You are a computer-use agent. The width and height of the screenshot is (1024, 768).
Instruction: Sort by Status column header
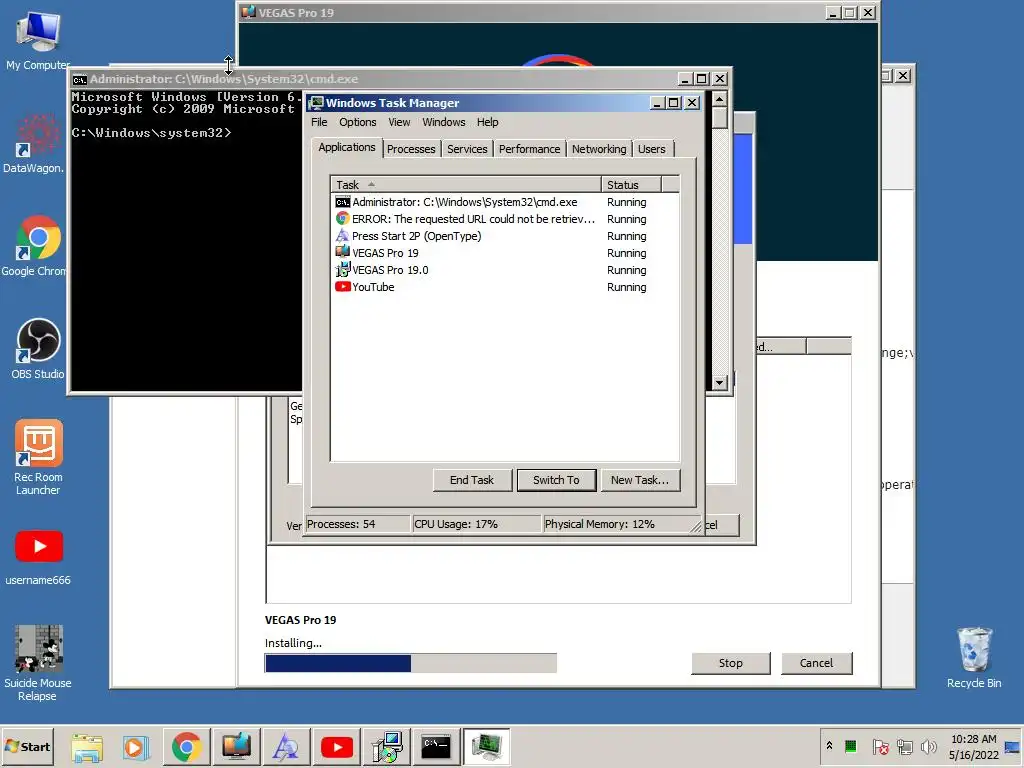pos(631,185)
